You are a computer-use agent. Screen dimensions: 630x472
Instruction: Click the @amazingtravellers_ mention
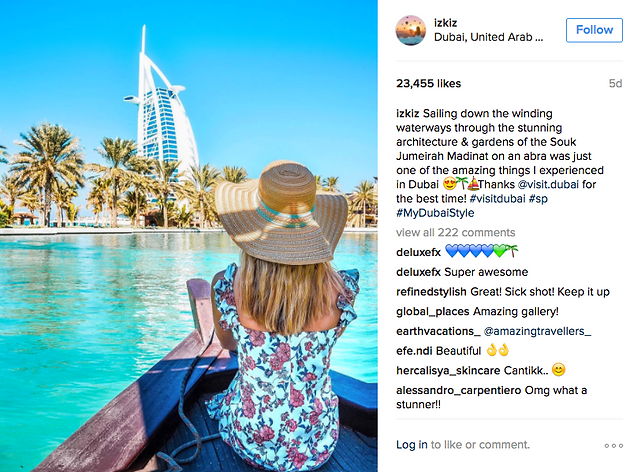tap(537, 331)
